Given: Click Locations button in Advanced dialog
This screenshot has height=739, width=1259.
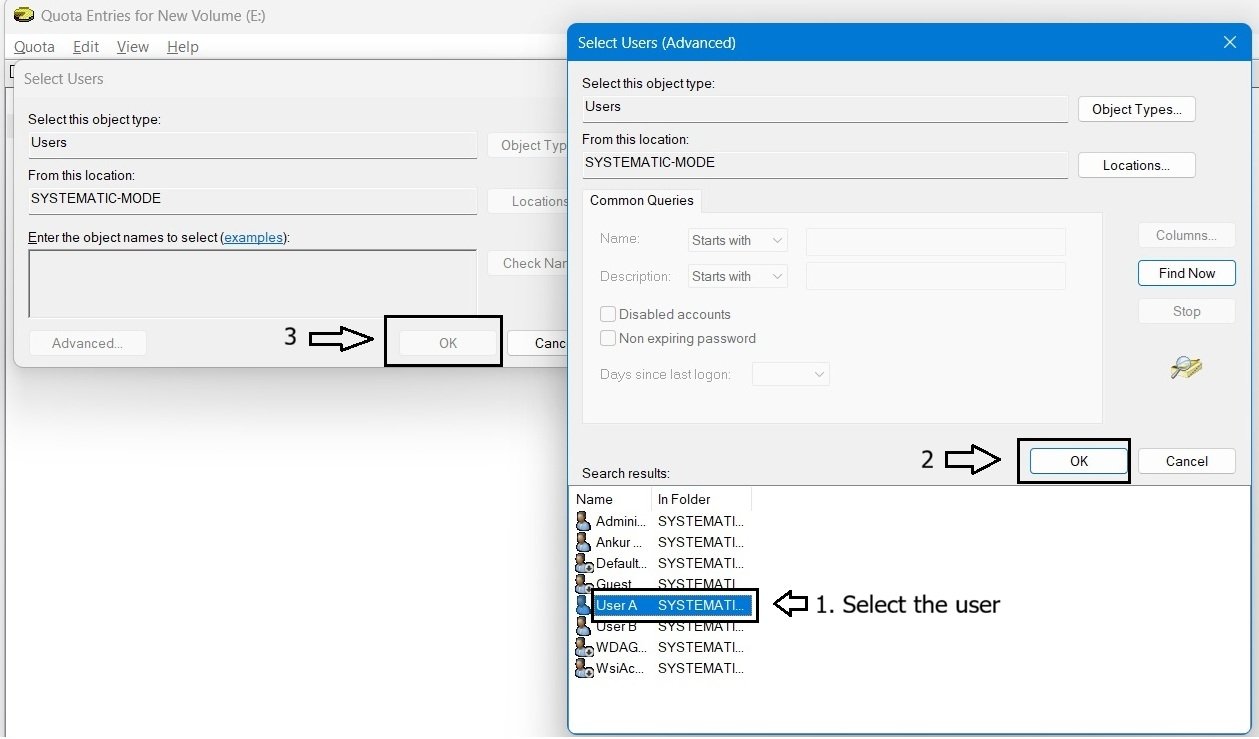Looking at the screenshot, I should pyautogui.click(x=1137, y=165).
